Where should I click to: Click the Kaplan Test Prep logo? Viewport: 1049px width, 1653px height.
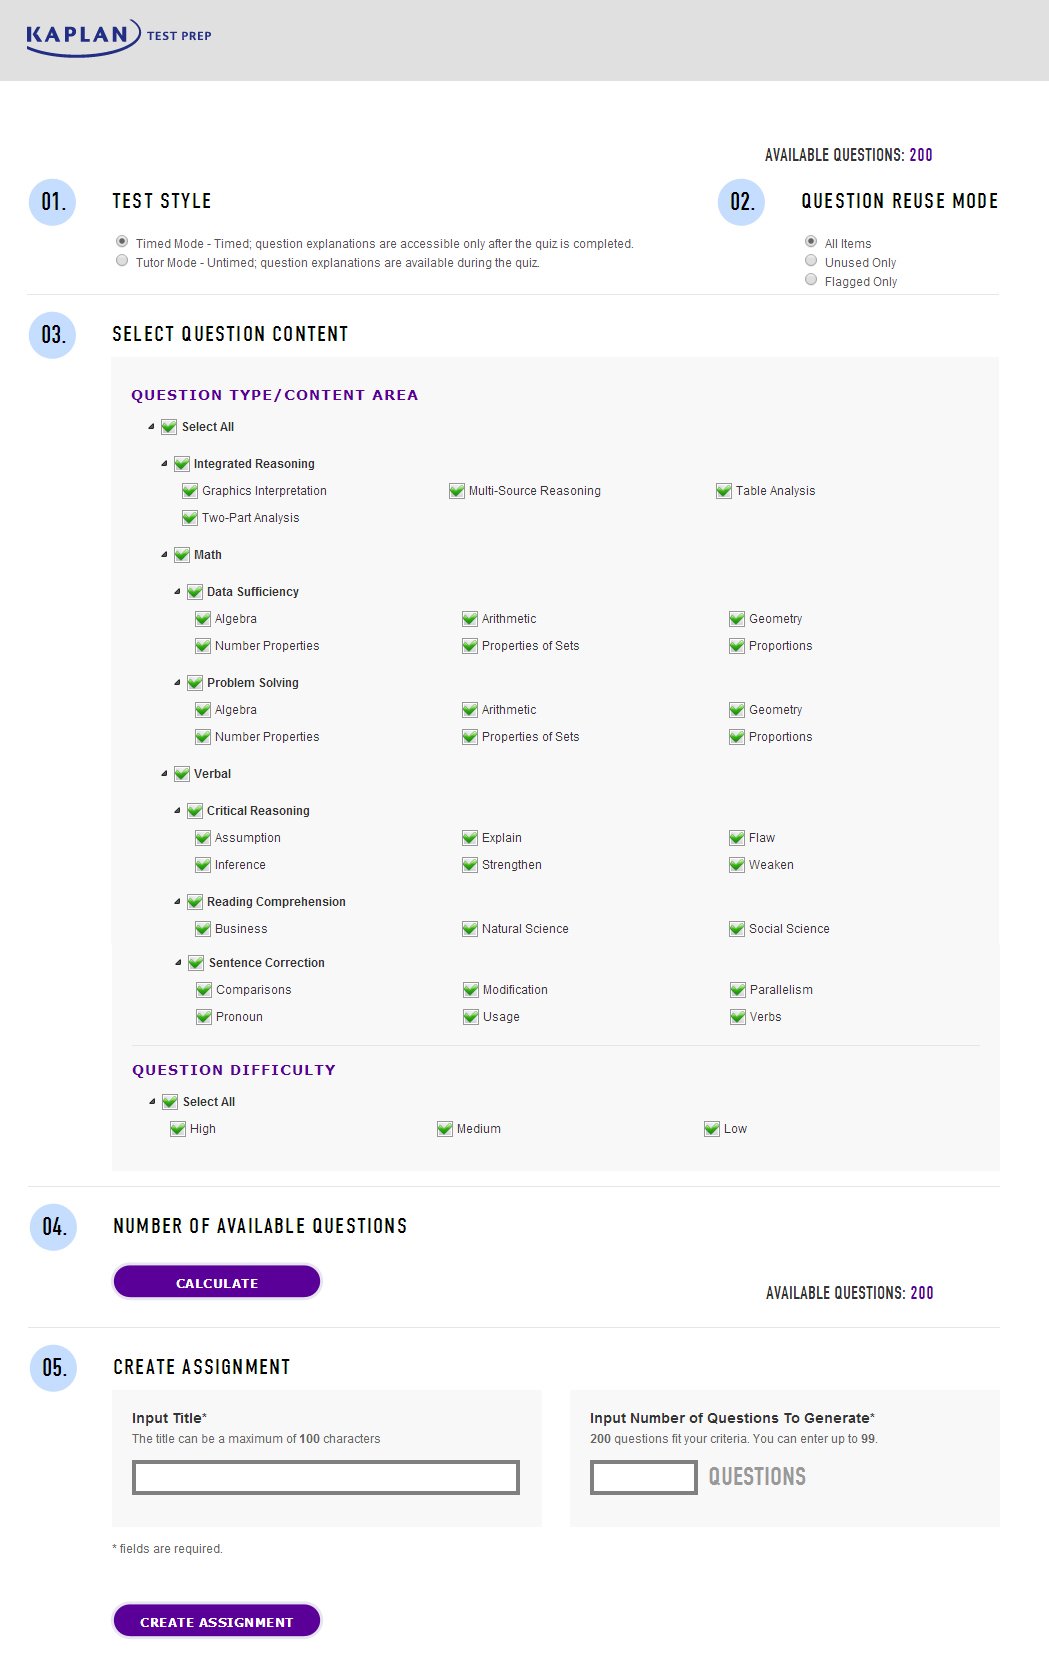click(x=118, y=37)
